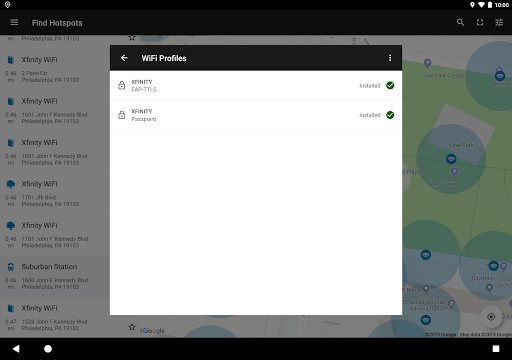This screenshot has height=360, width=512.
Task: Open the hamburger navigation menu
Action: [x=14, y=22]
